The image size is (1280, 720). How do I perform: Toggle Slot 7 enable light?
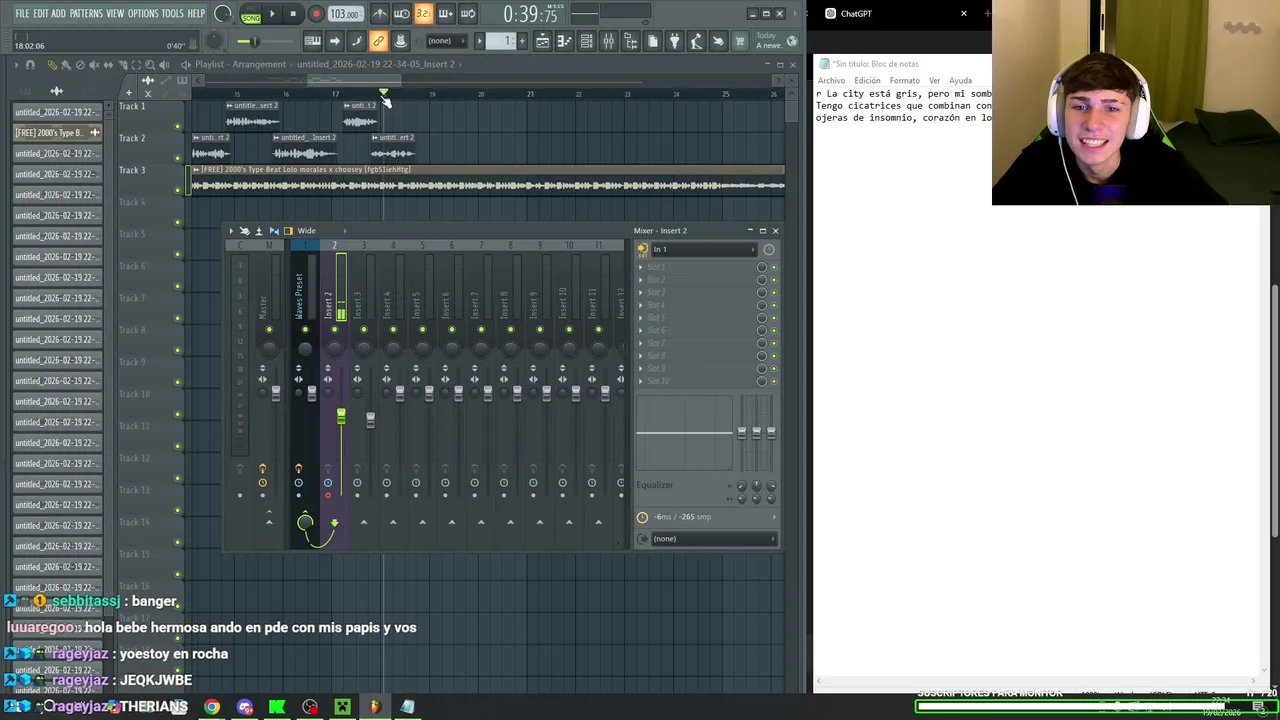pyautogui.click(x=773, y=343)
